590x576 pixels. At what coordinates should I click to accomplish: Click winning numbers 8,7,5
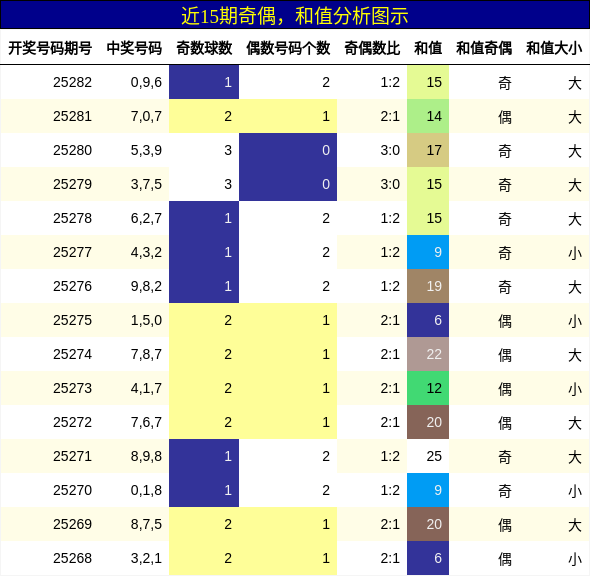point(146,524)
